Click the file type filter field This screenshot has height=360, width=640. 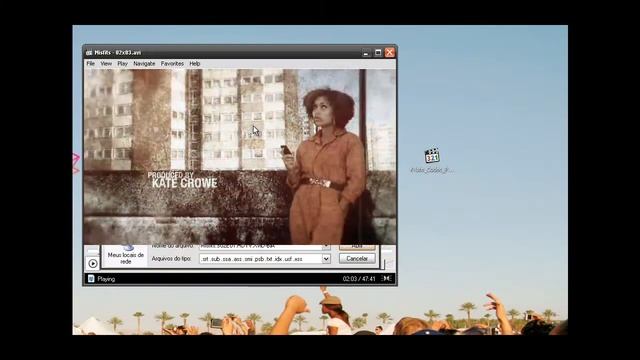[264, 259]
